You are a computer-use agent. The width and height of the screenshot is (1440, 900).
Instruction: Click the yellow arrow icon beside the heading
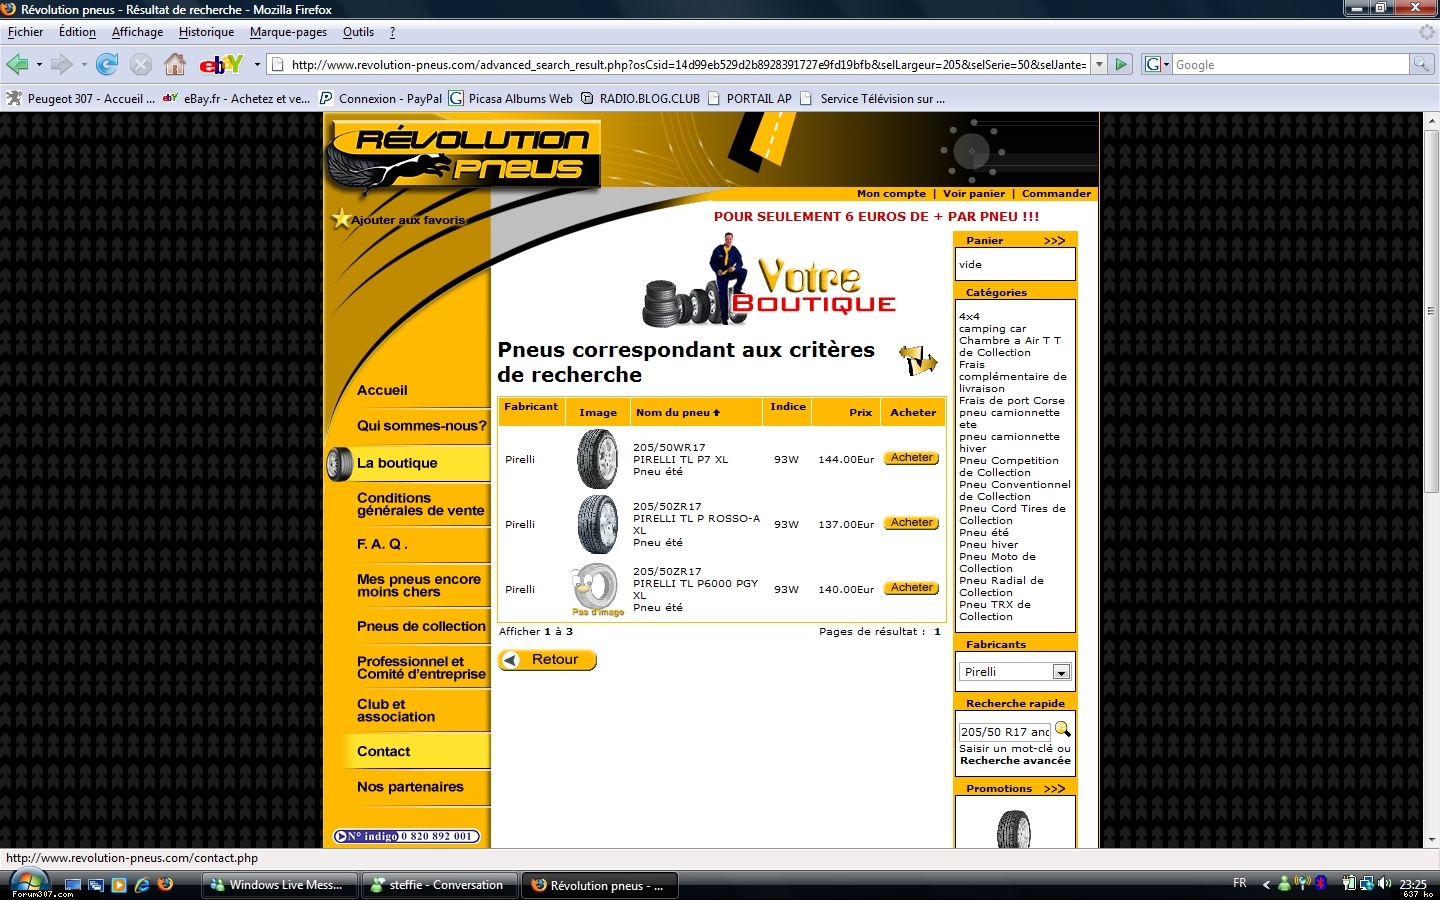point(918,359)
